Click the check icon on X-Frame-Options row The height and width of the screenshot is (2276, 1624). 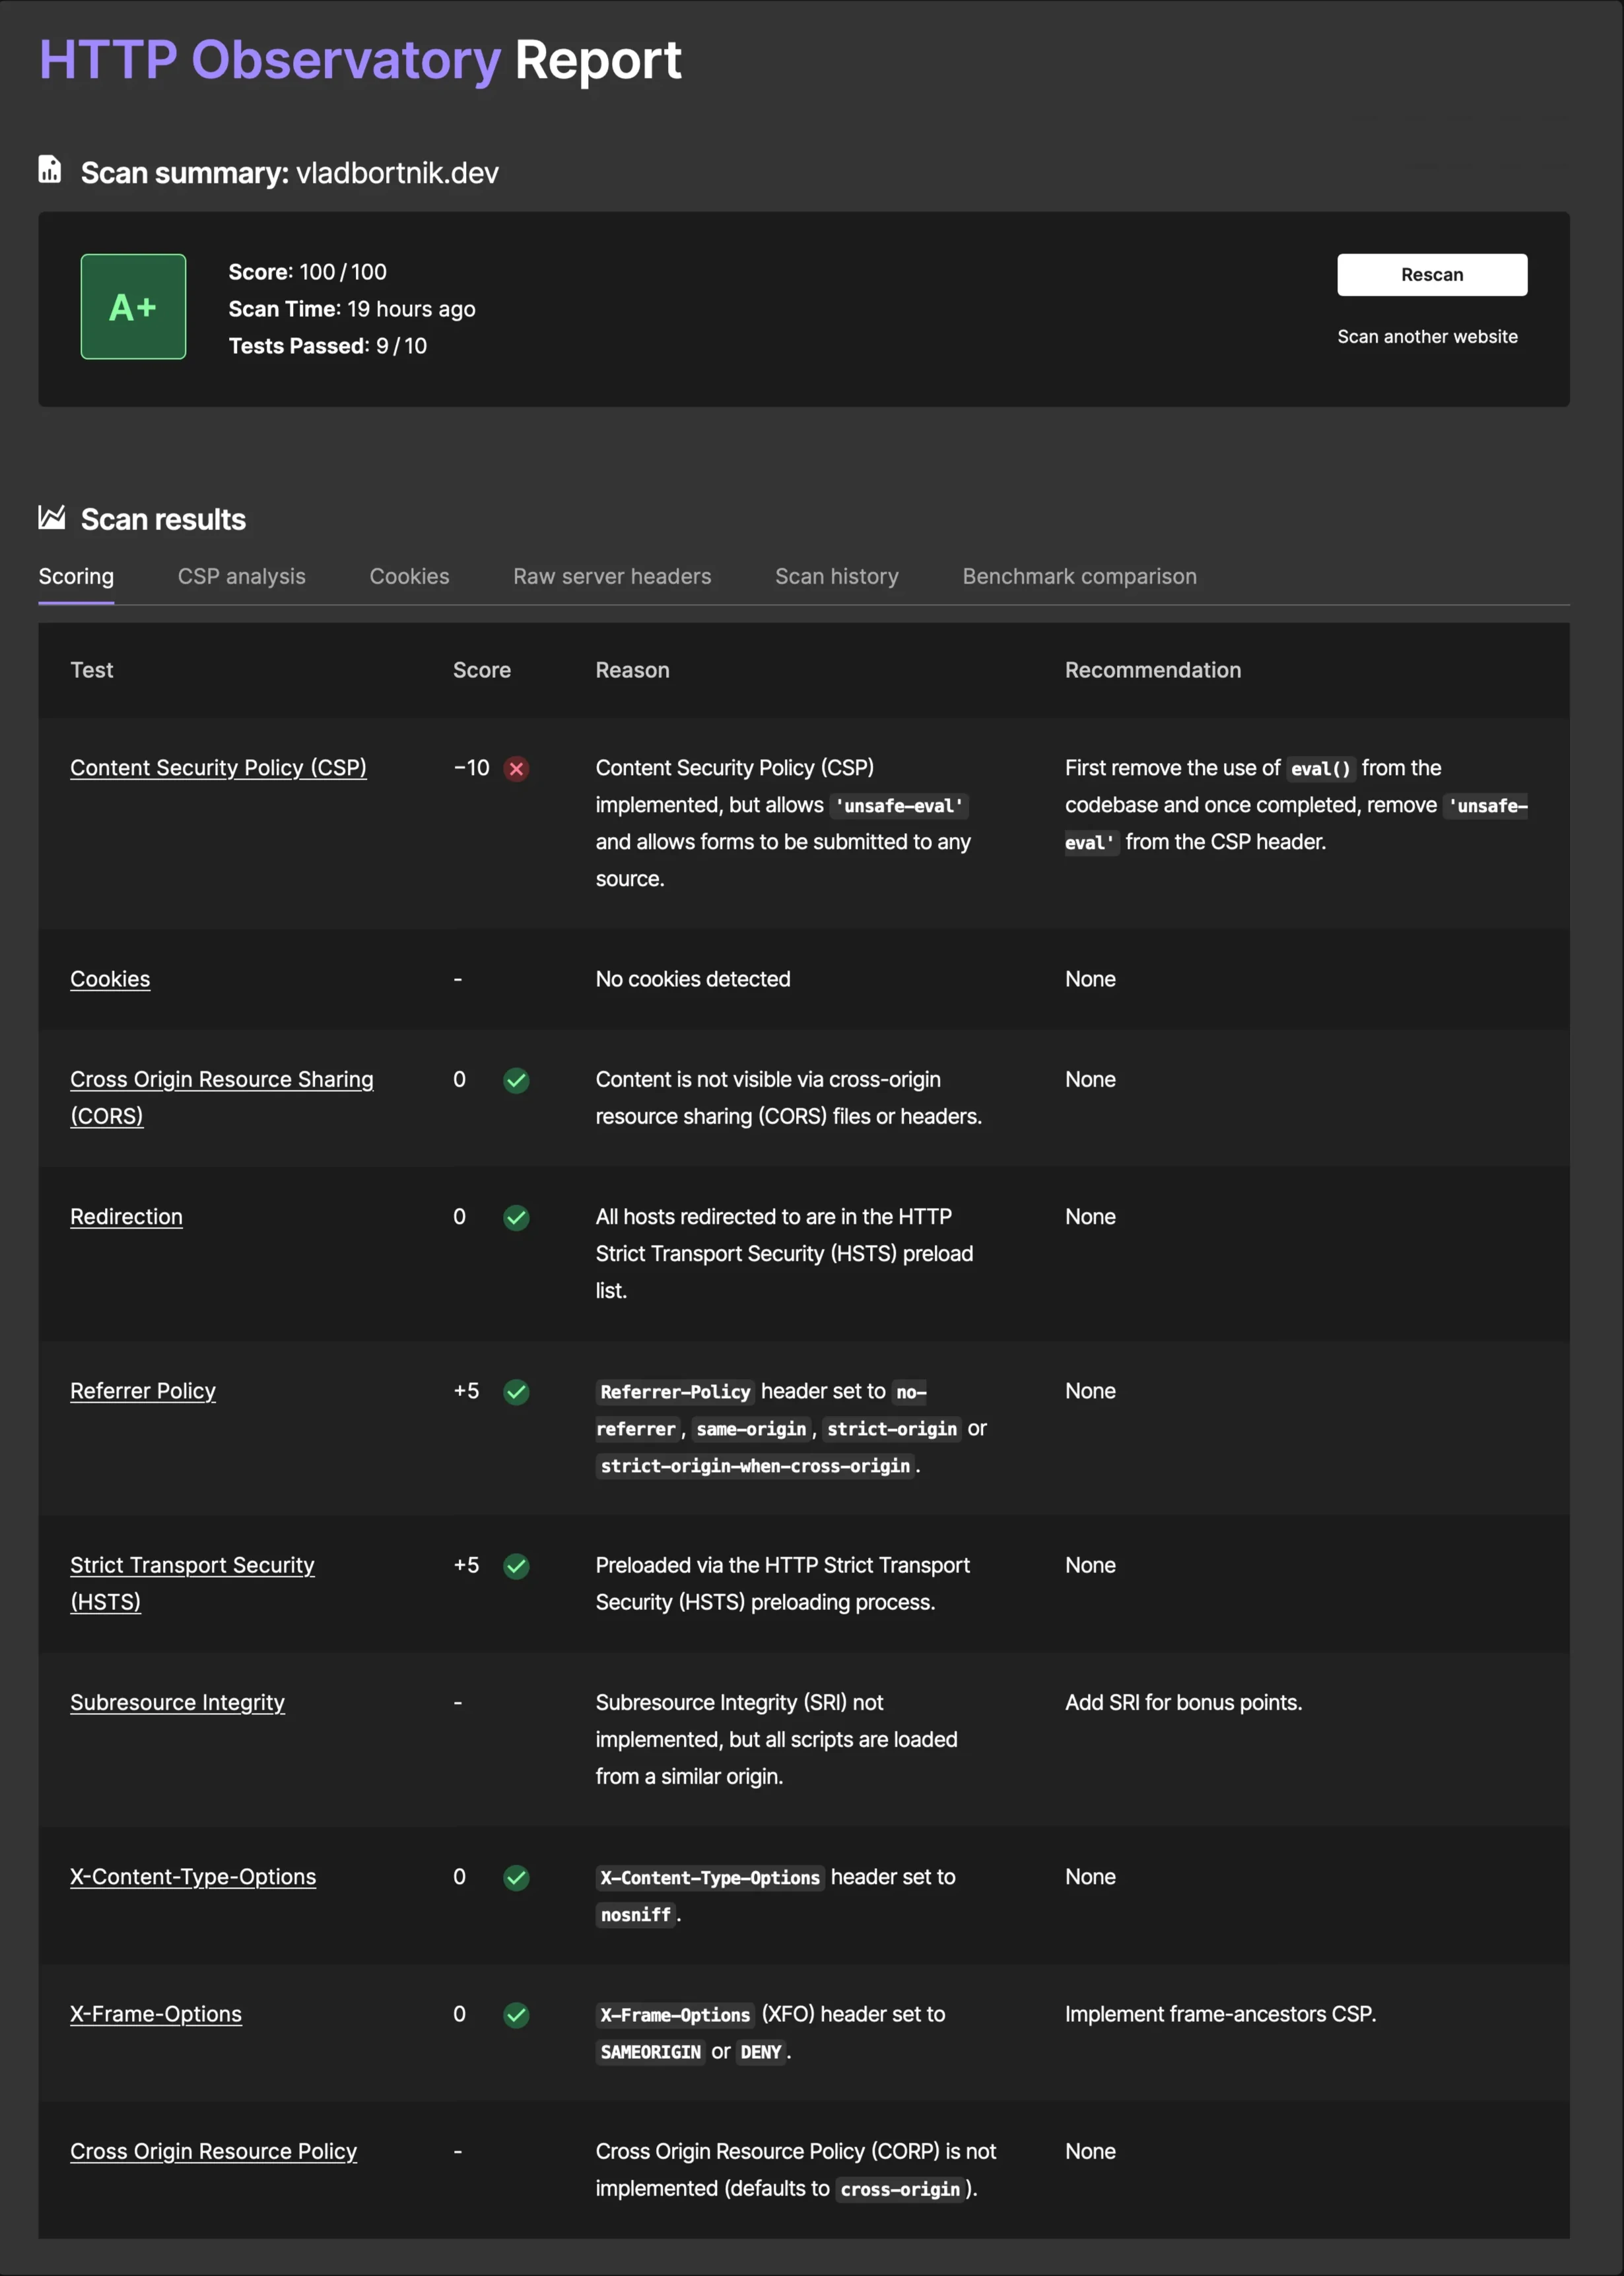click(516, 2016)
